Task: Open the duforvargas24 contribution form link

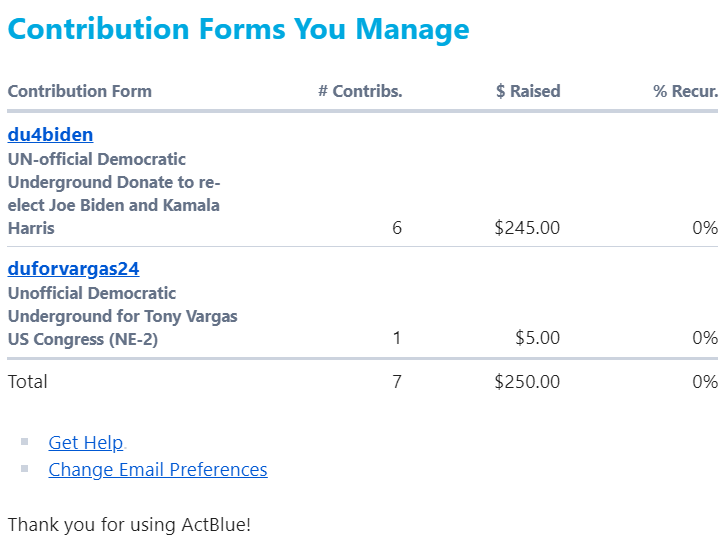Action: [73, 269]
